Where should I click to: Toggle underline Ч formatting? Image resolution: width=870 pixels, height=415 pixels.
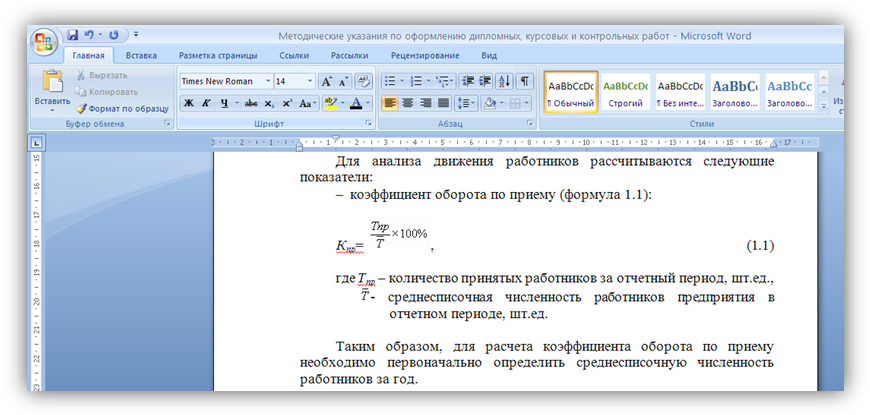point(224,103)
